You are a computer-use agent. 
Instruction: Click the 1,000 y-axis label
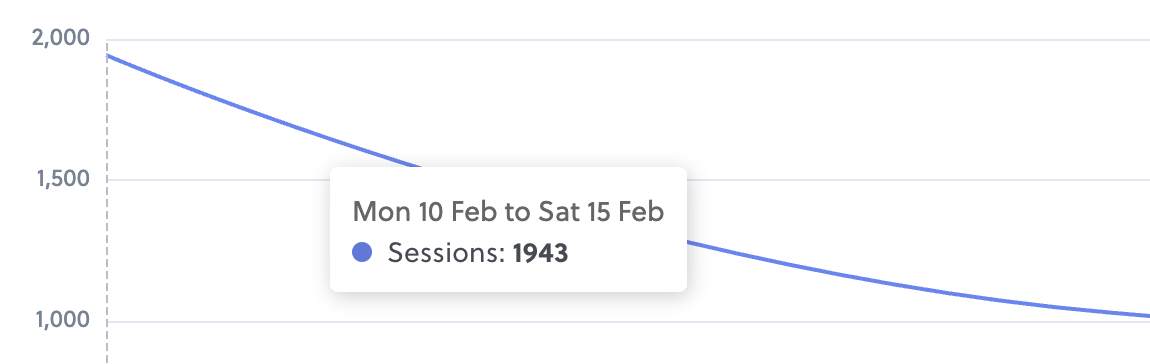pyautogui.click(x=62, y=320)
